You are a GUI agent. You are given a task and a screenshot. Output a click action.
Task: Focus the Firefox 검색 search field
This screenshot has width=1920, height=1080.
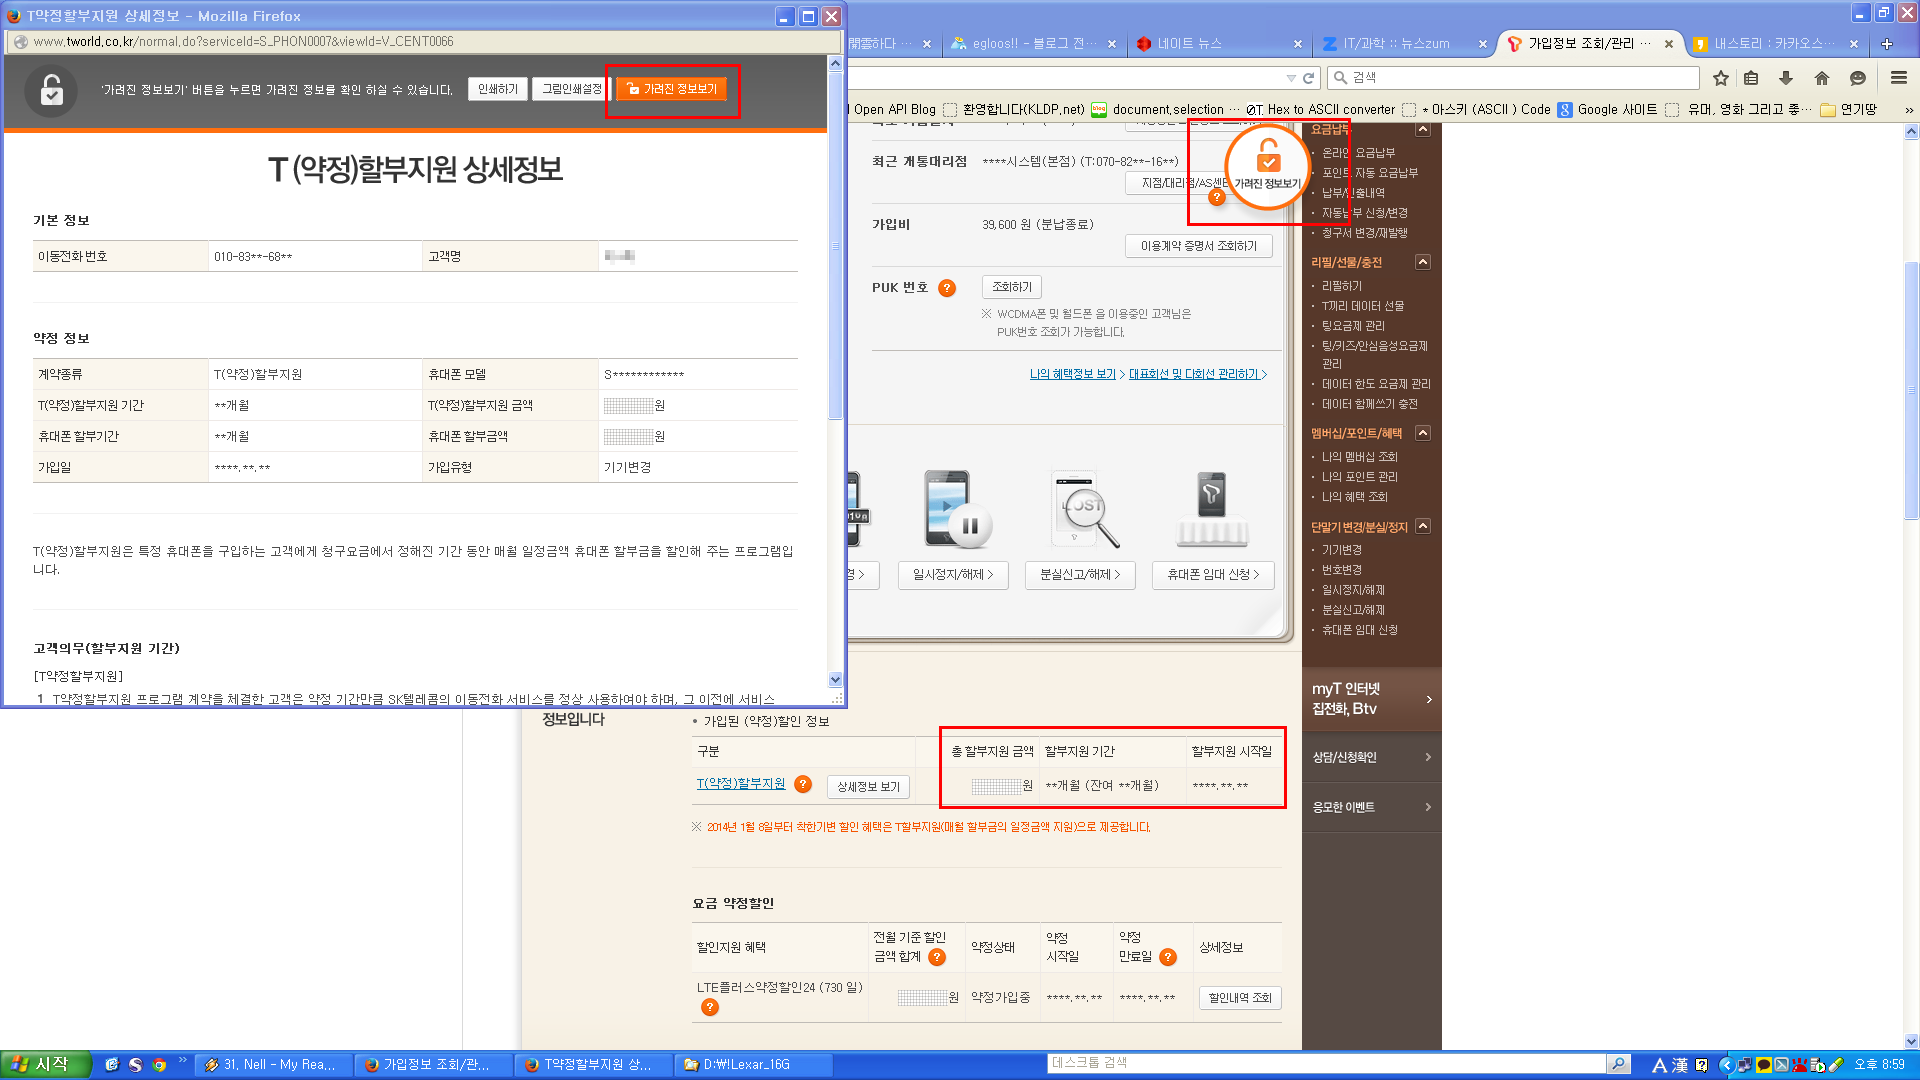[x=1513, y=78]
